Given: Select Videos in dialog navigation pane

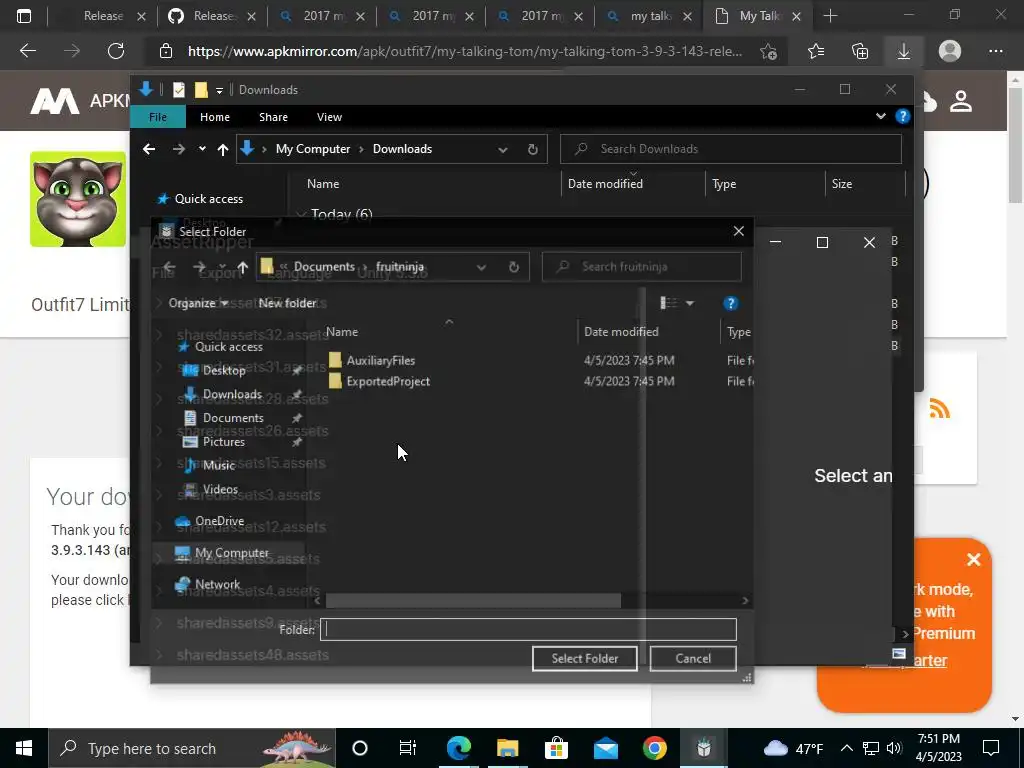Looking at the screenshot, I should point(220,489).
